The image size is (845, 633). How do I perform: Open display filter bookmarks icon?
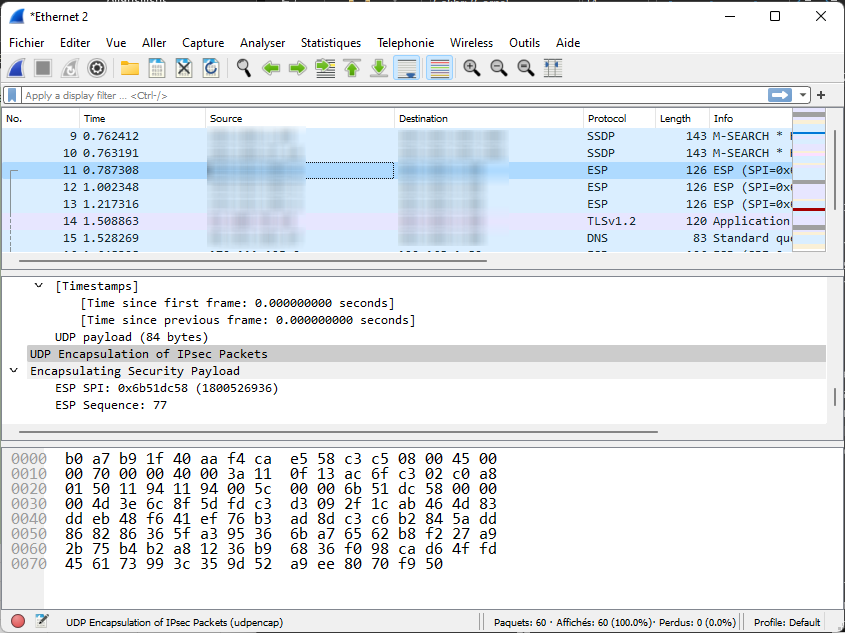tap(12, 95)
